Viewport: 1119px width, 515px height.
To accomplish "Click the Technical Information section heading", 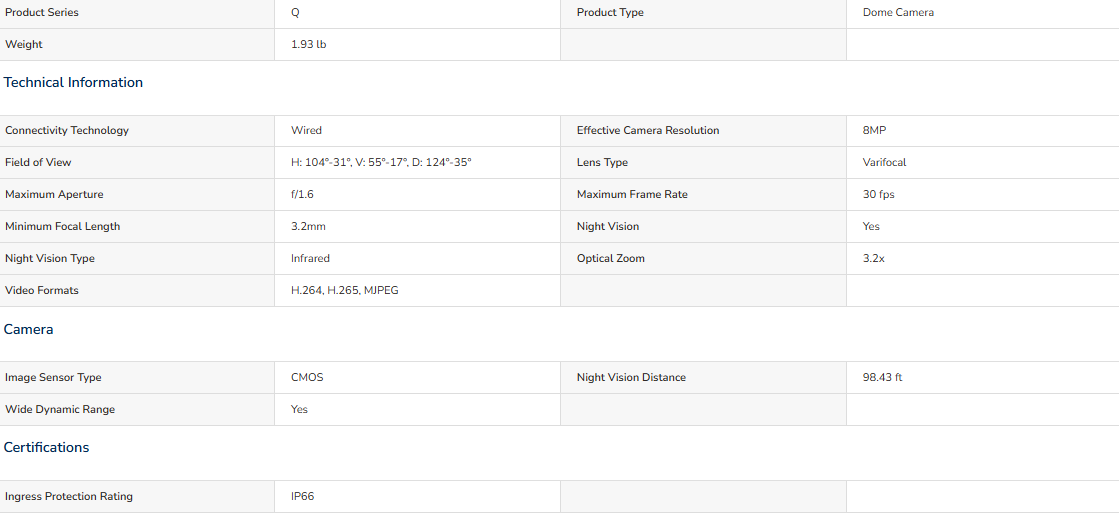I will point(73,83).
